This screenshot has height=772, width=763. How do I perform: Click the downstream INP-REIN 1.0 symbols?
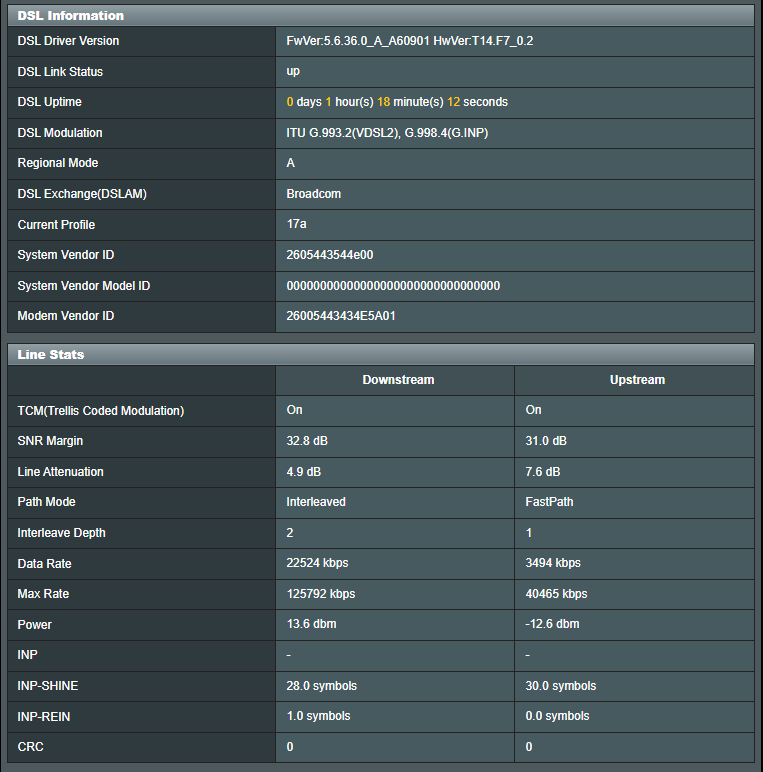(x=318, y=716)
